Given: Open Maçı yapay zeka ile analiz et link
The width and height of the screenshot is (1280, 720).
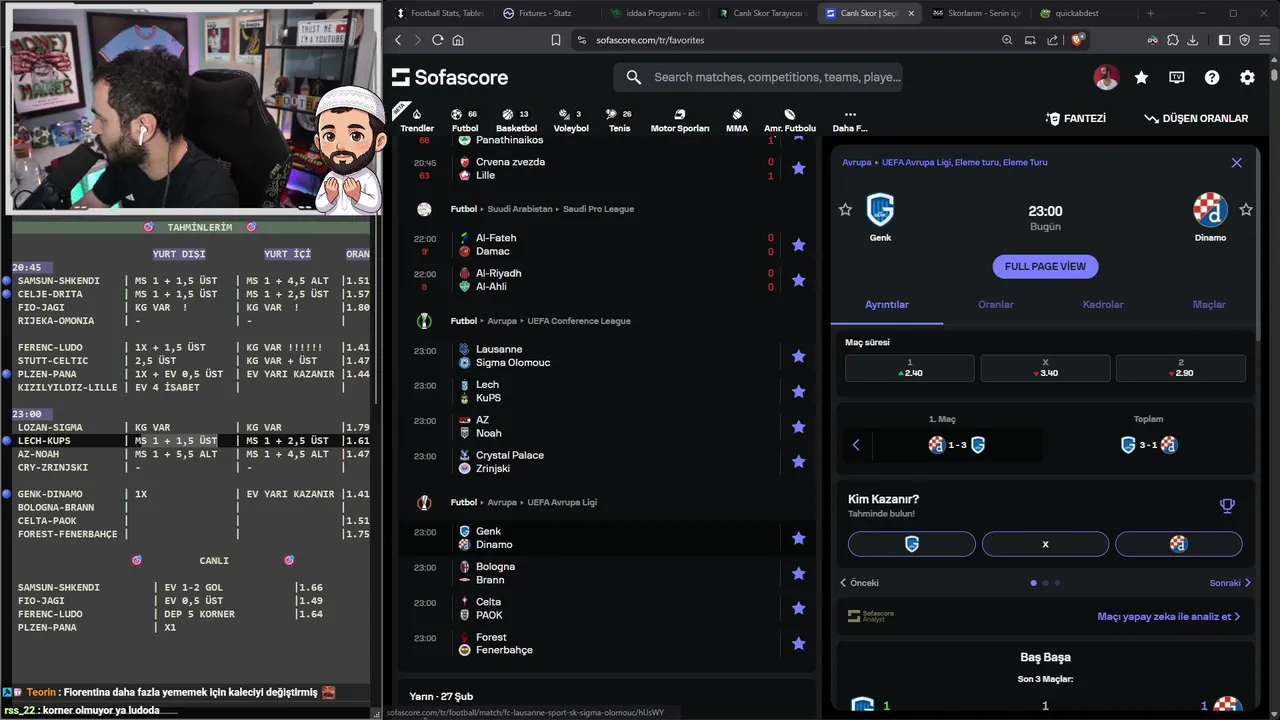Looking at the screenshot, I should (x=1169, y=616).
